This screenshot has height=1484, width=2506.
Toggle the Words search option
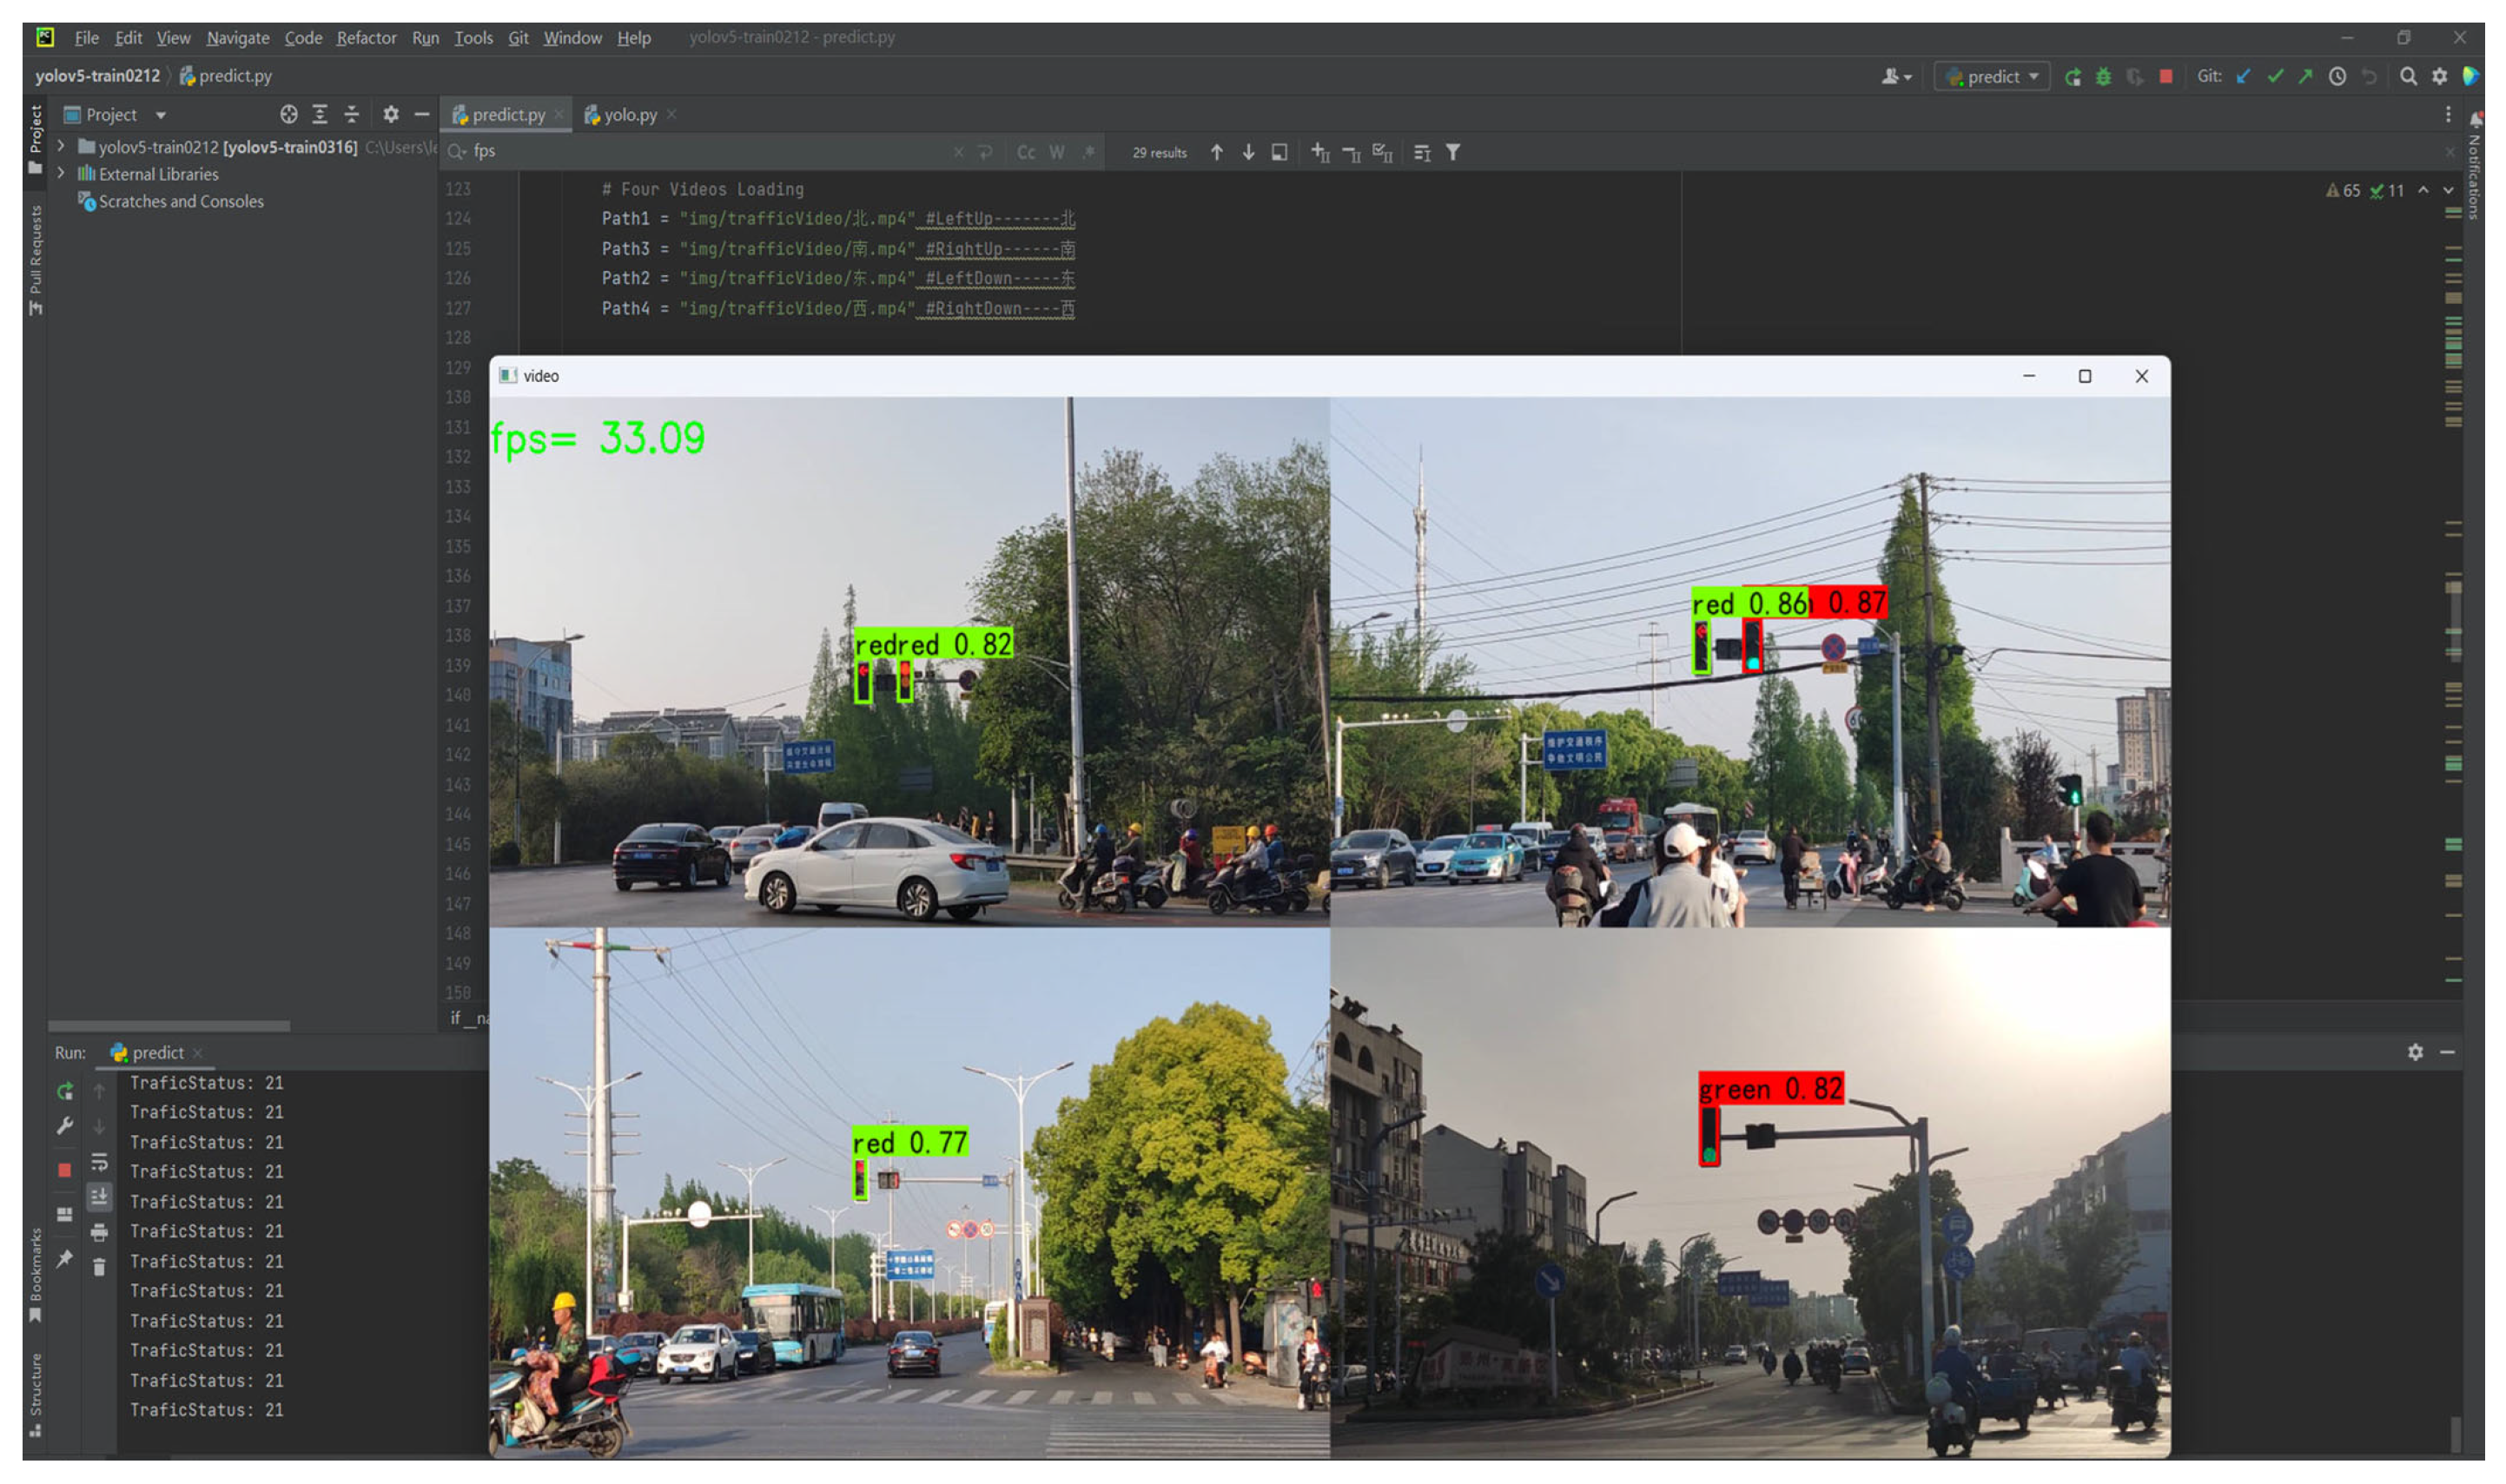click(x=1057, y=152)
